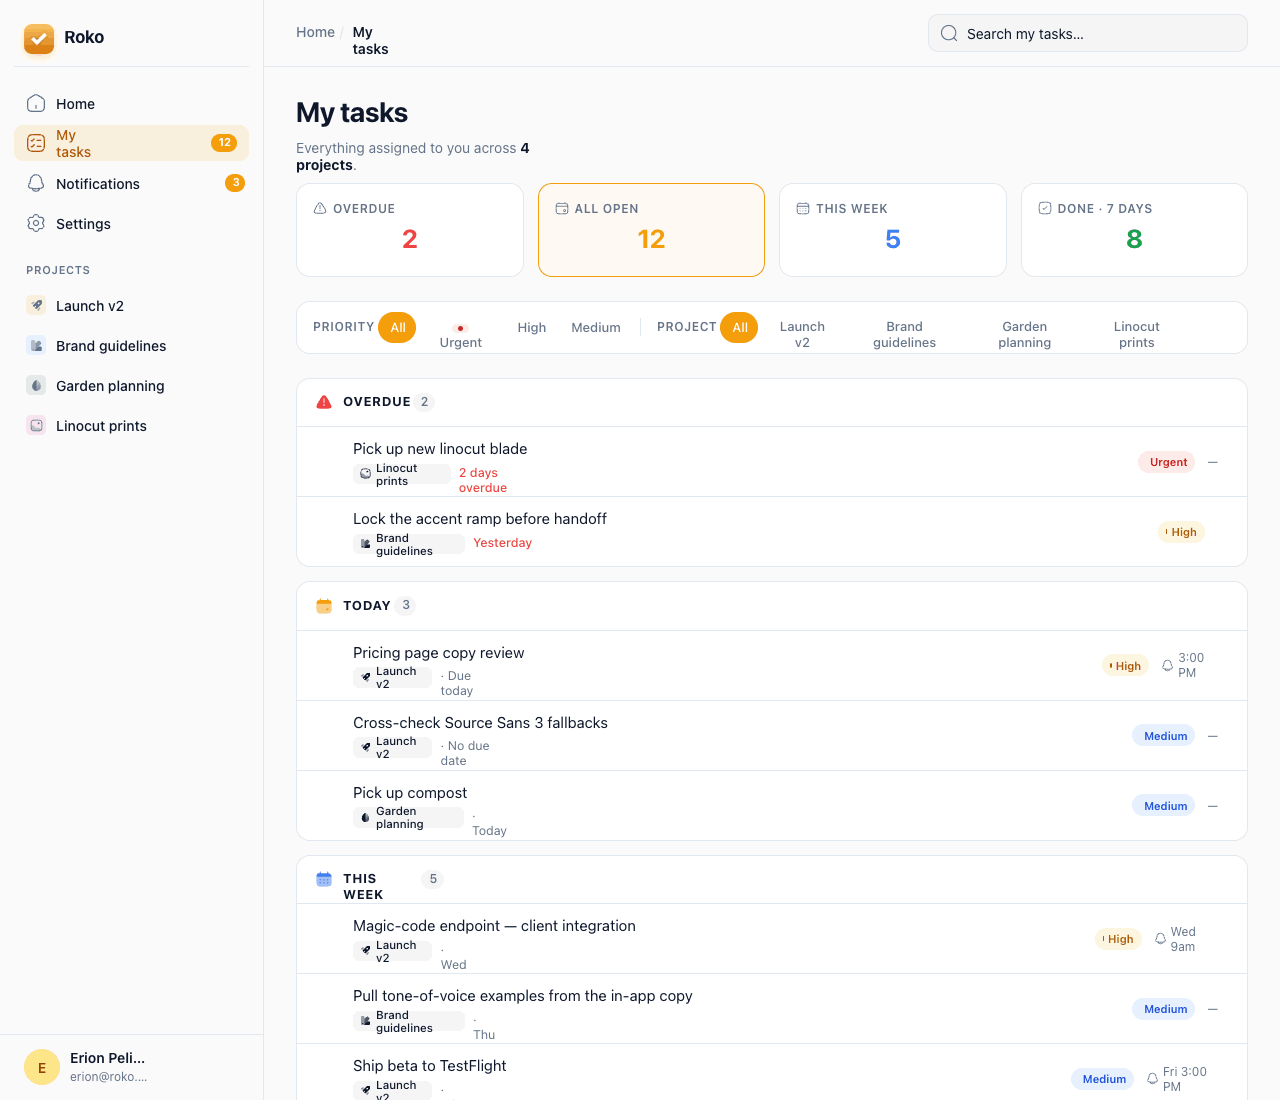Click the reminder bell beside 3:00 PM
This screenshot has width=1280, height=1100.
pos(1167,665)
